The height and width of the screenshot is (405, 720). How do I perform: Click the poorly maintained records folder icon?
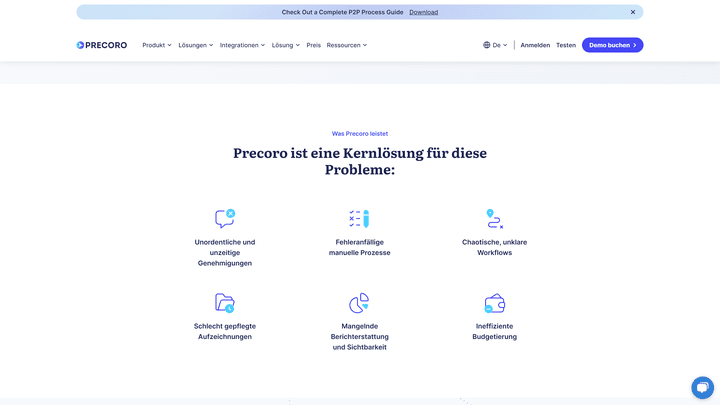(x=225, y=303)
